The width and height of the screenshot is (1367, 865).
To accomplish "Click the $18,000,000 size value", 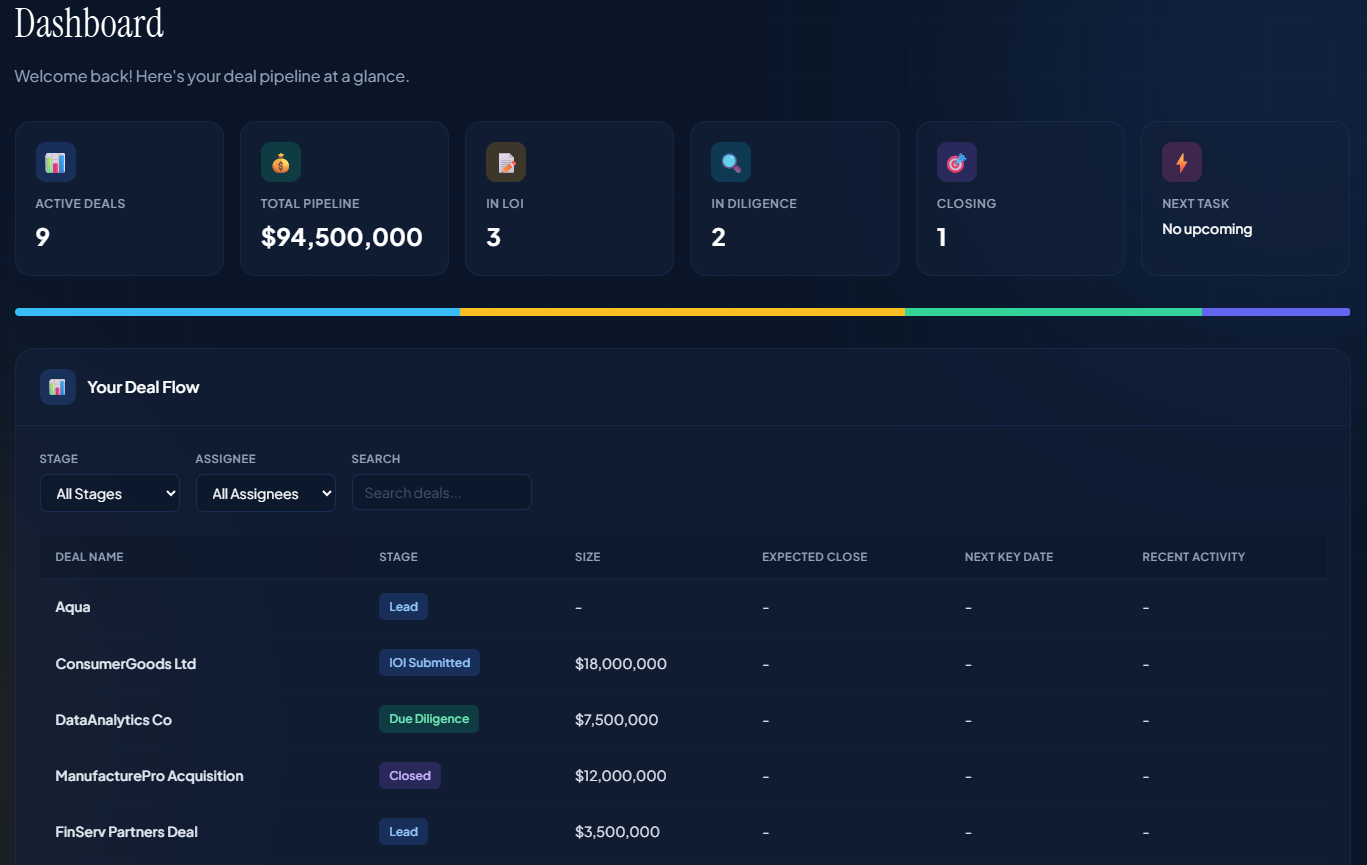I will click(621, 664).
